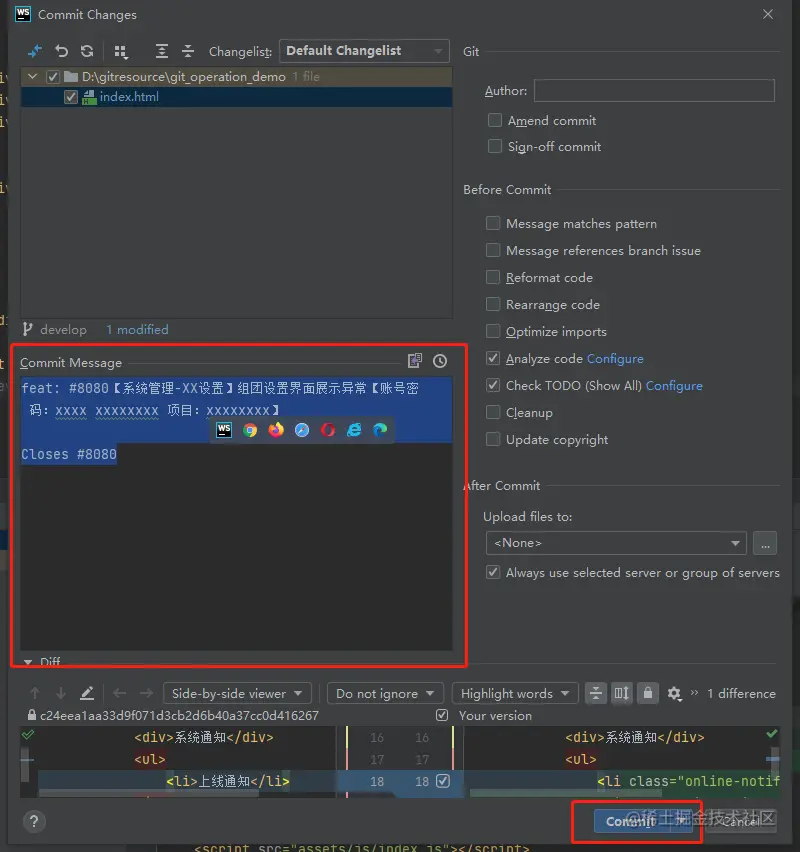Expand the Diff section
The width and height of the screenshot is (800, 852).
coord(28,661)
